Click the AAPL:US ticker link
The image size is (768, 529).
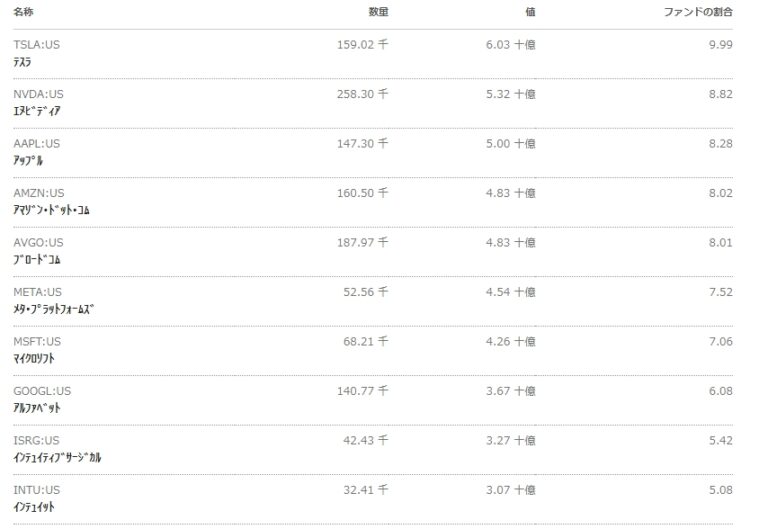[37, 144]
